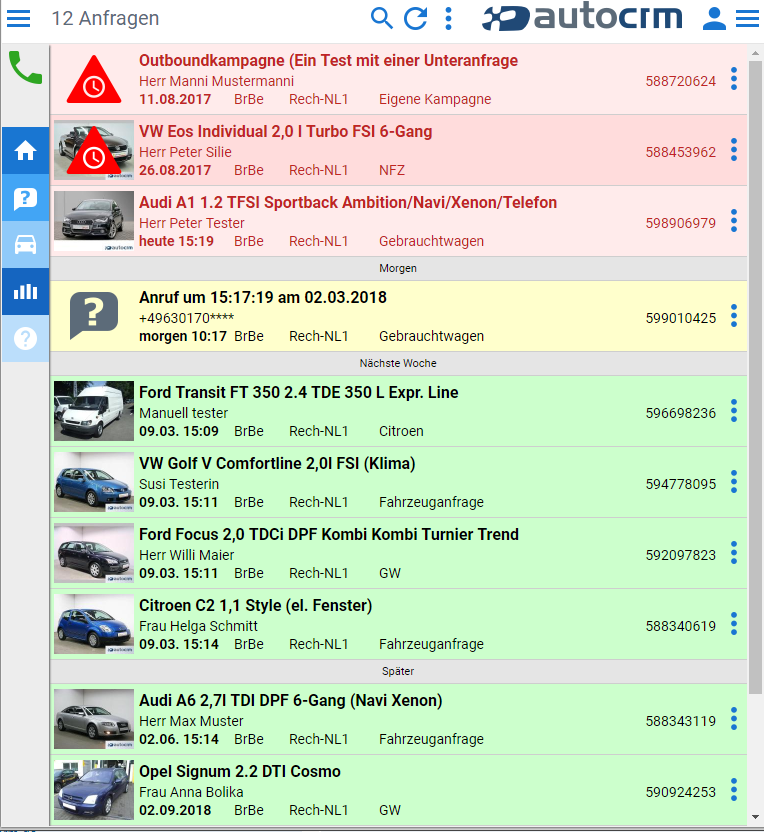Screen dimensions: 764x832
Task: Open 'Citroen C2 1,1 Style' request
Action: pos(256,605)
